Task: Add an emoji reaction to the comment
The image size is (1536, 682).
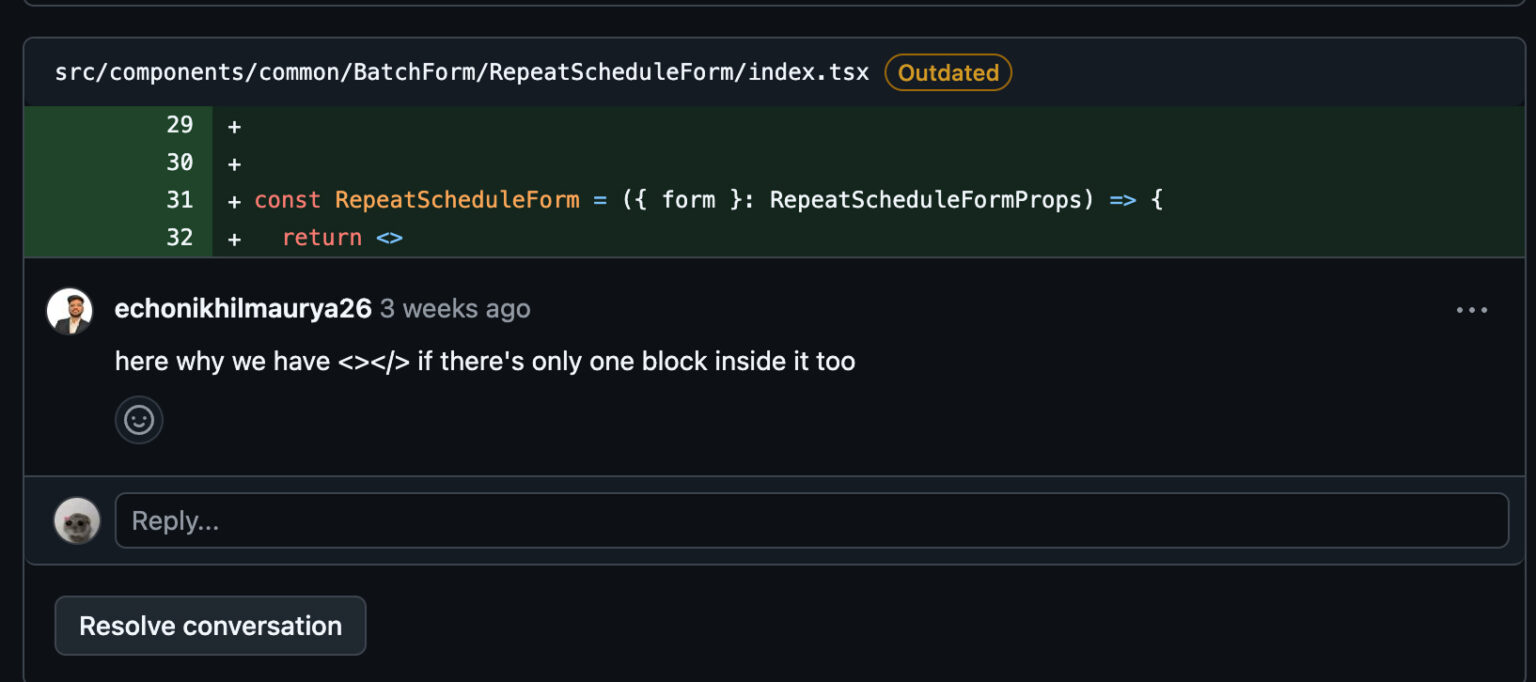Action: (x=139, y=420)
